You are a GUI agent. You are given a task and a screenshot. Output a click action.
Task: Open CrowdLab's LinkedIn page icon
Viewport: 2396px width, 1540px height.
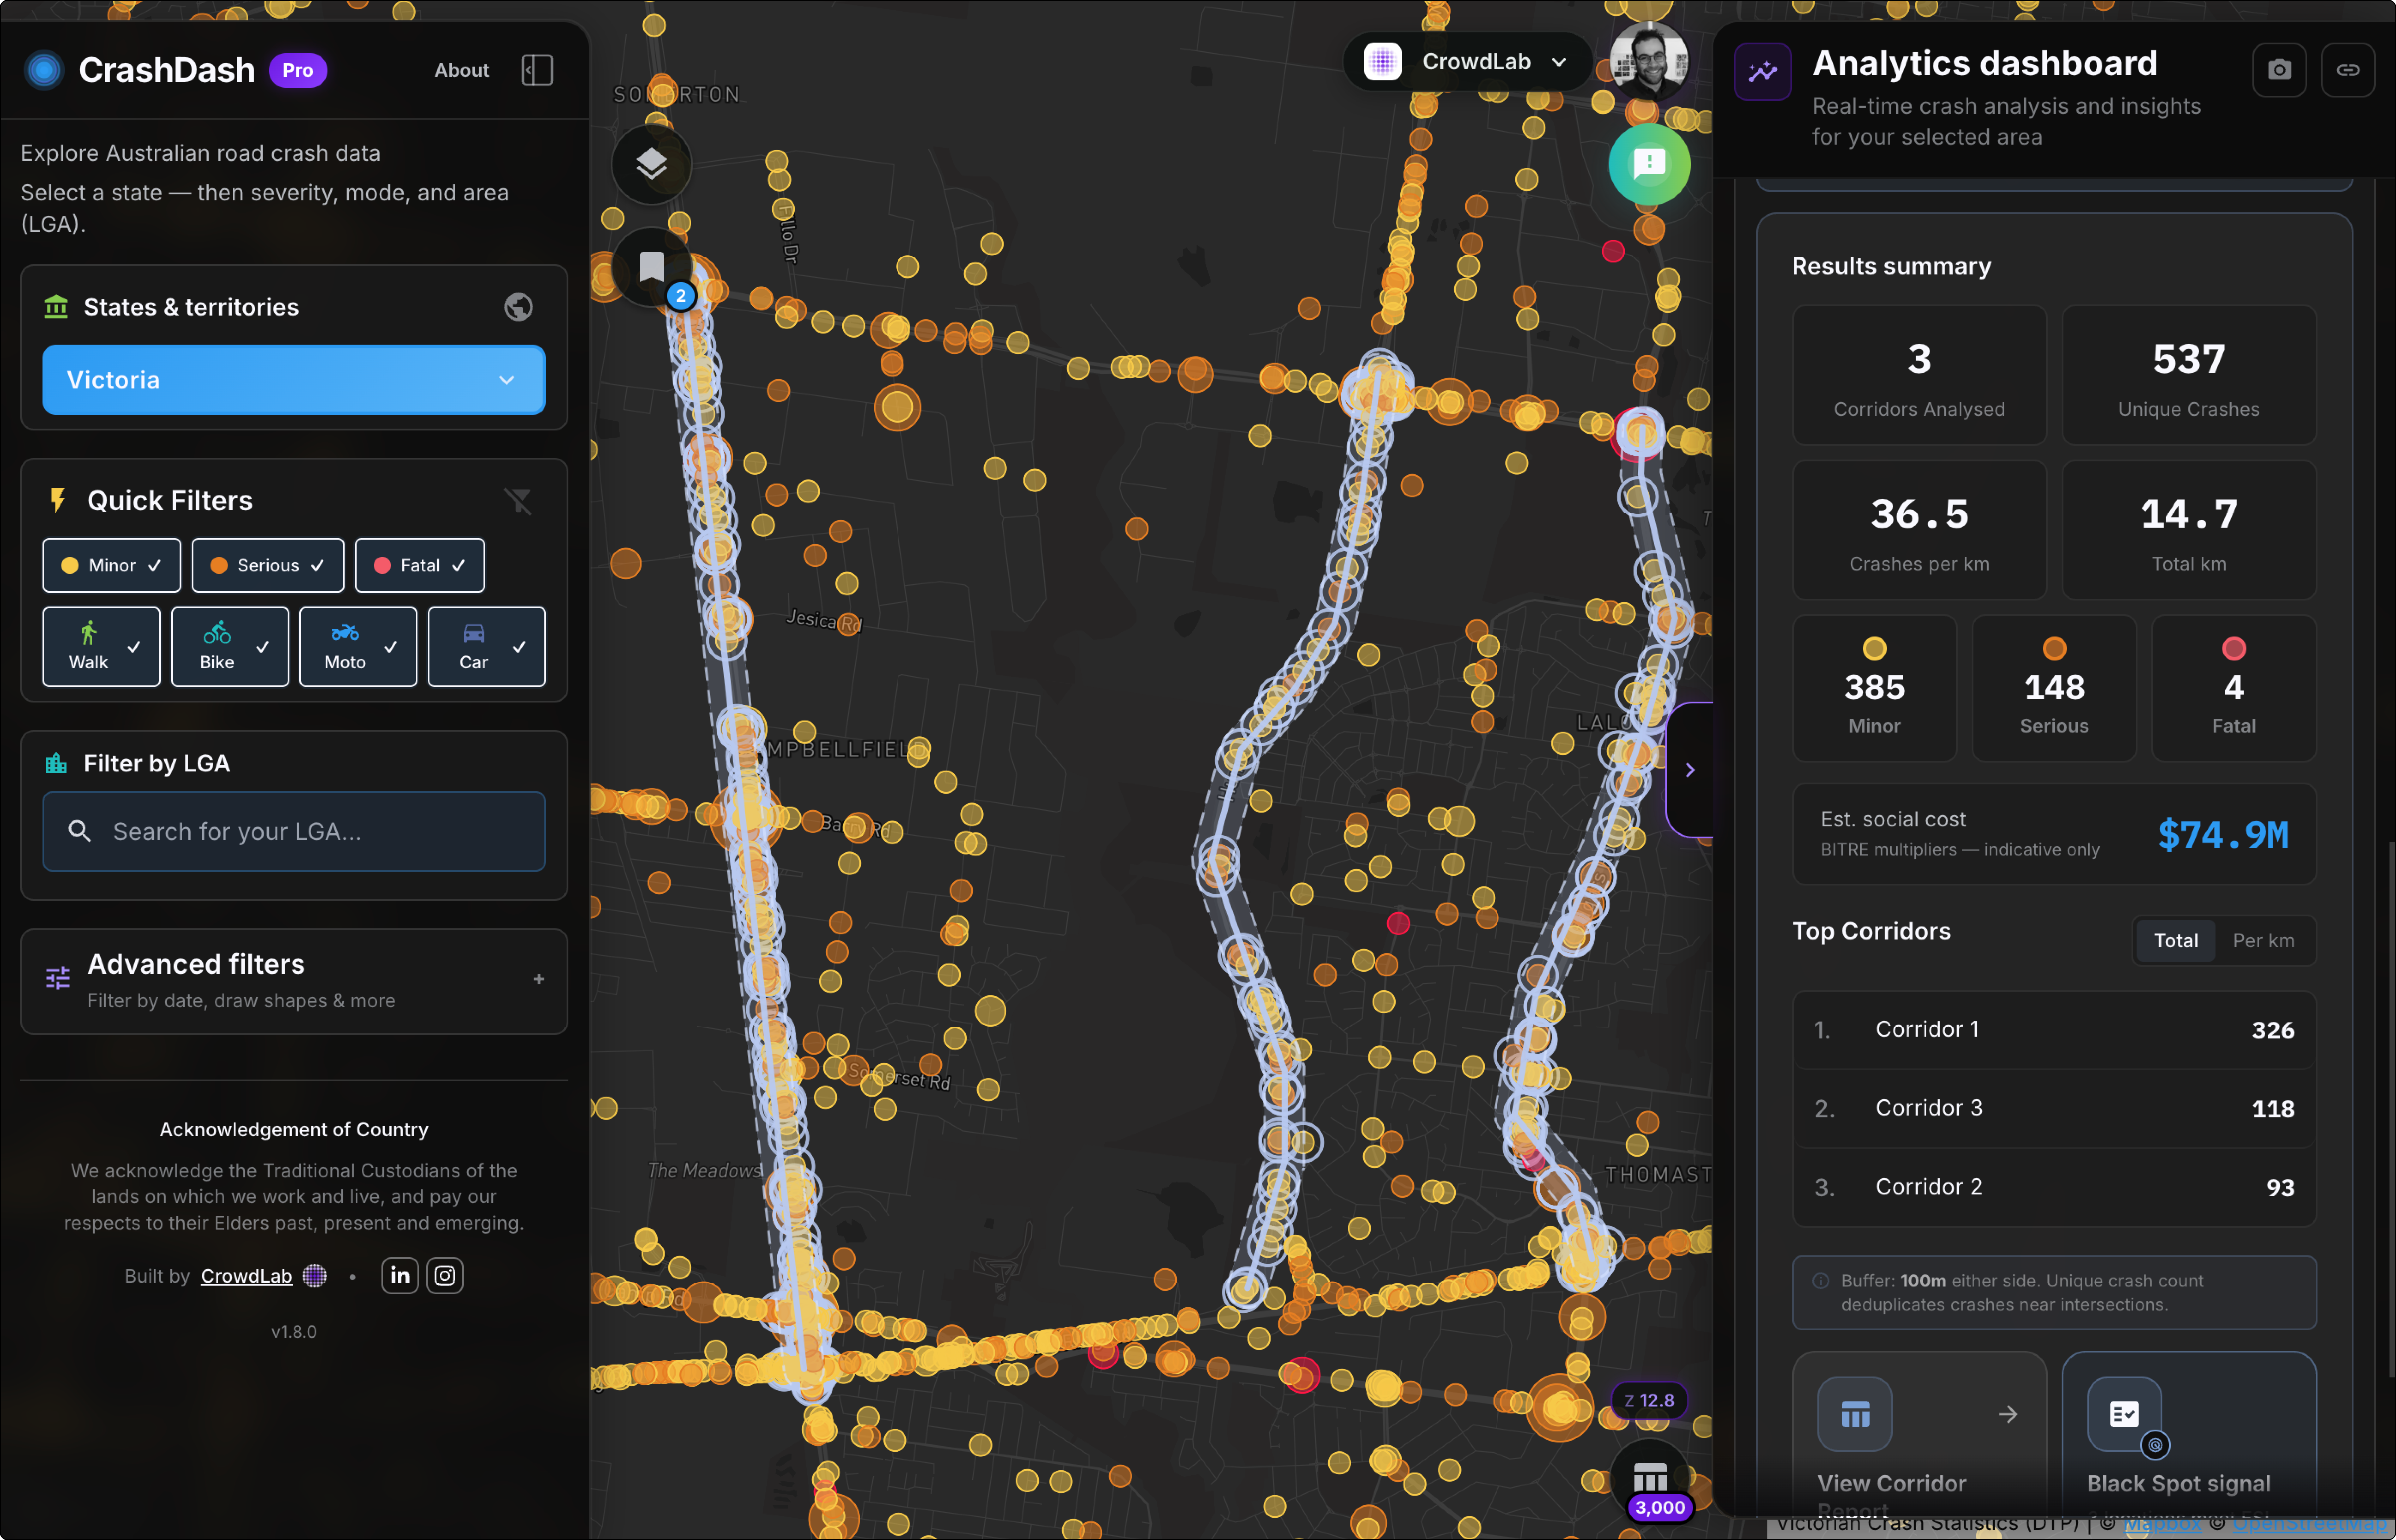point(400,1275)
